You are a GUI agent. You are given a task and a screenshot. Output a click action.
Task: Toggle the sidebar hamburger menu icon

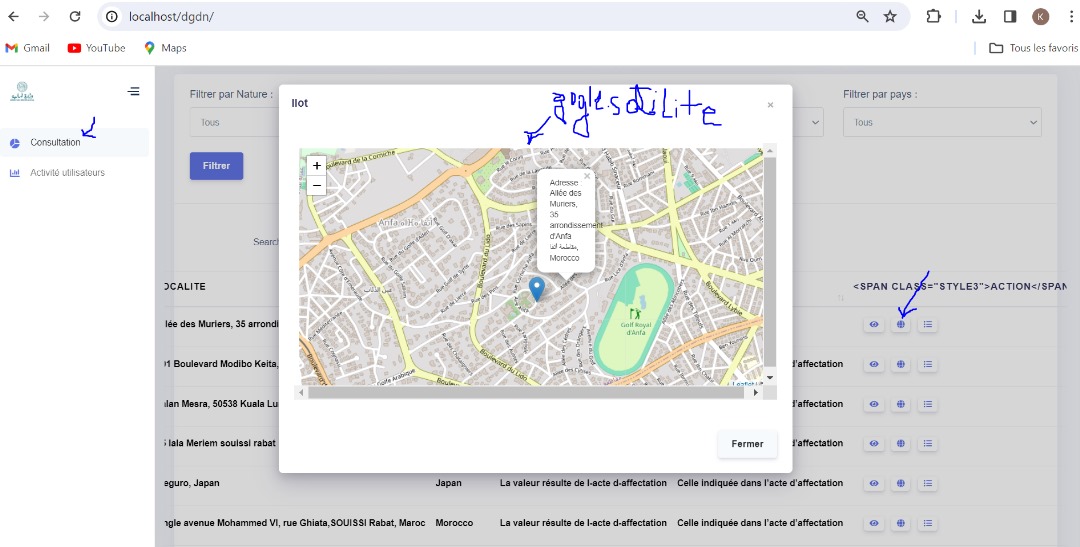click(x=134, y=92)
